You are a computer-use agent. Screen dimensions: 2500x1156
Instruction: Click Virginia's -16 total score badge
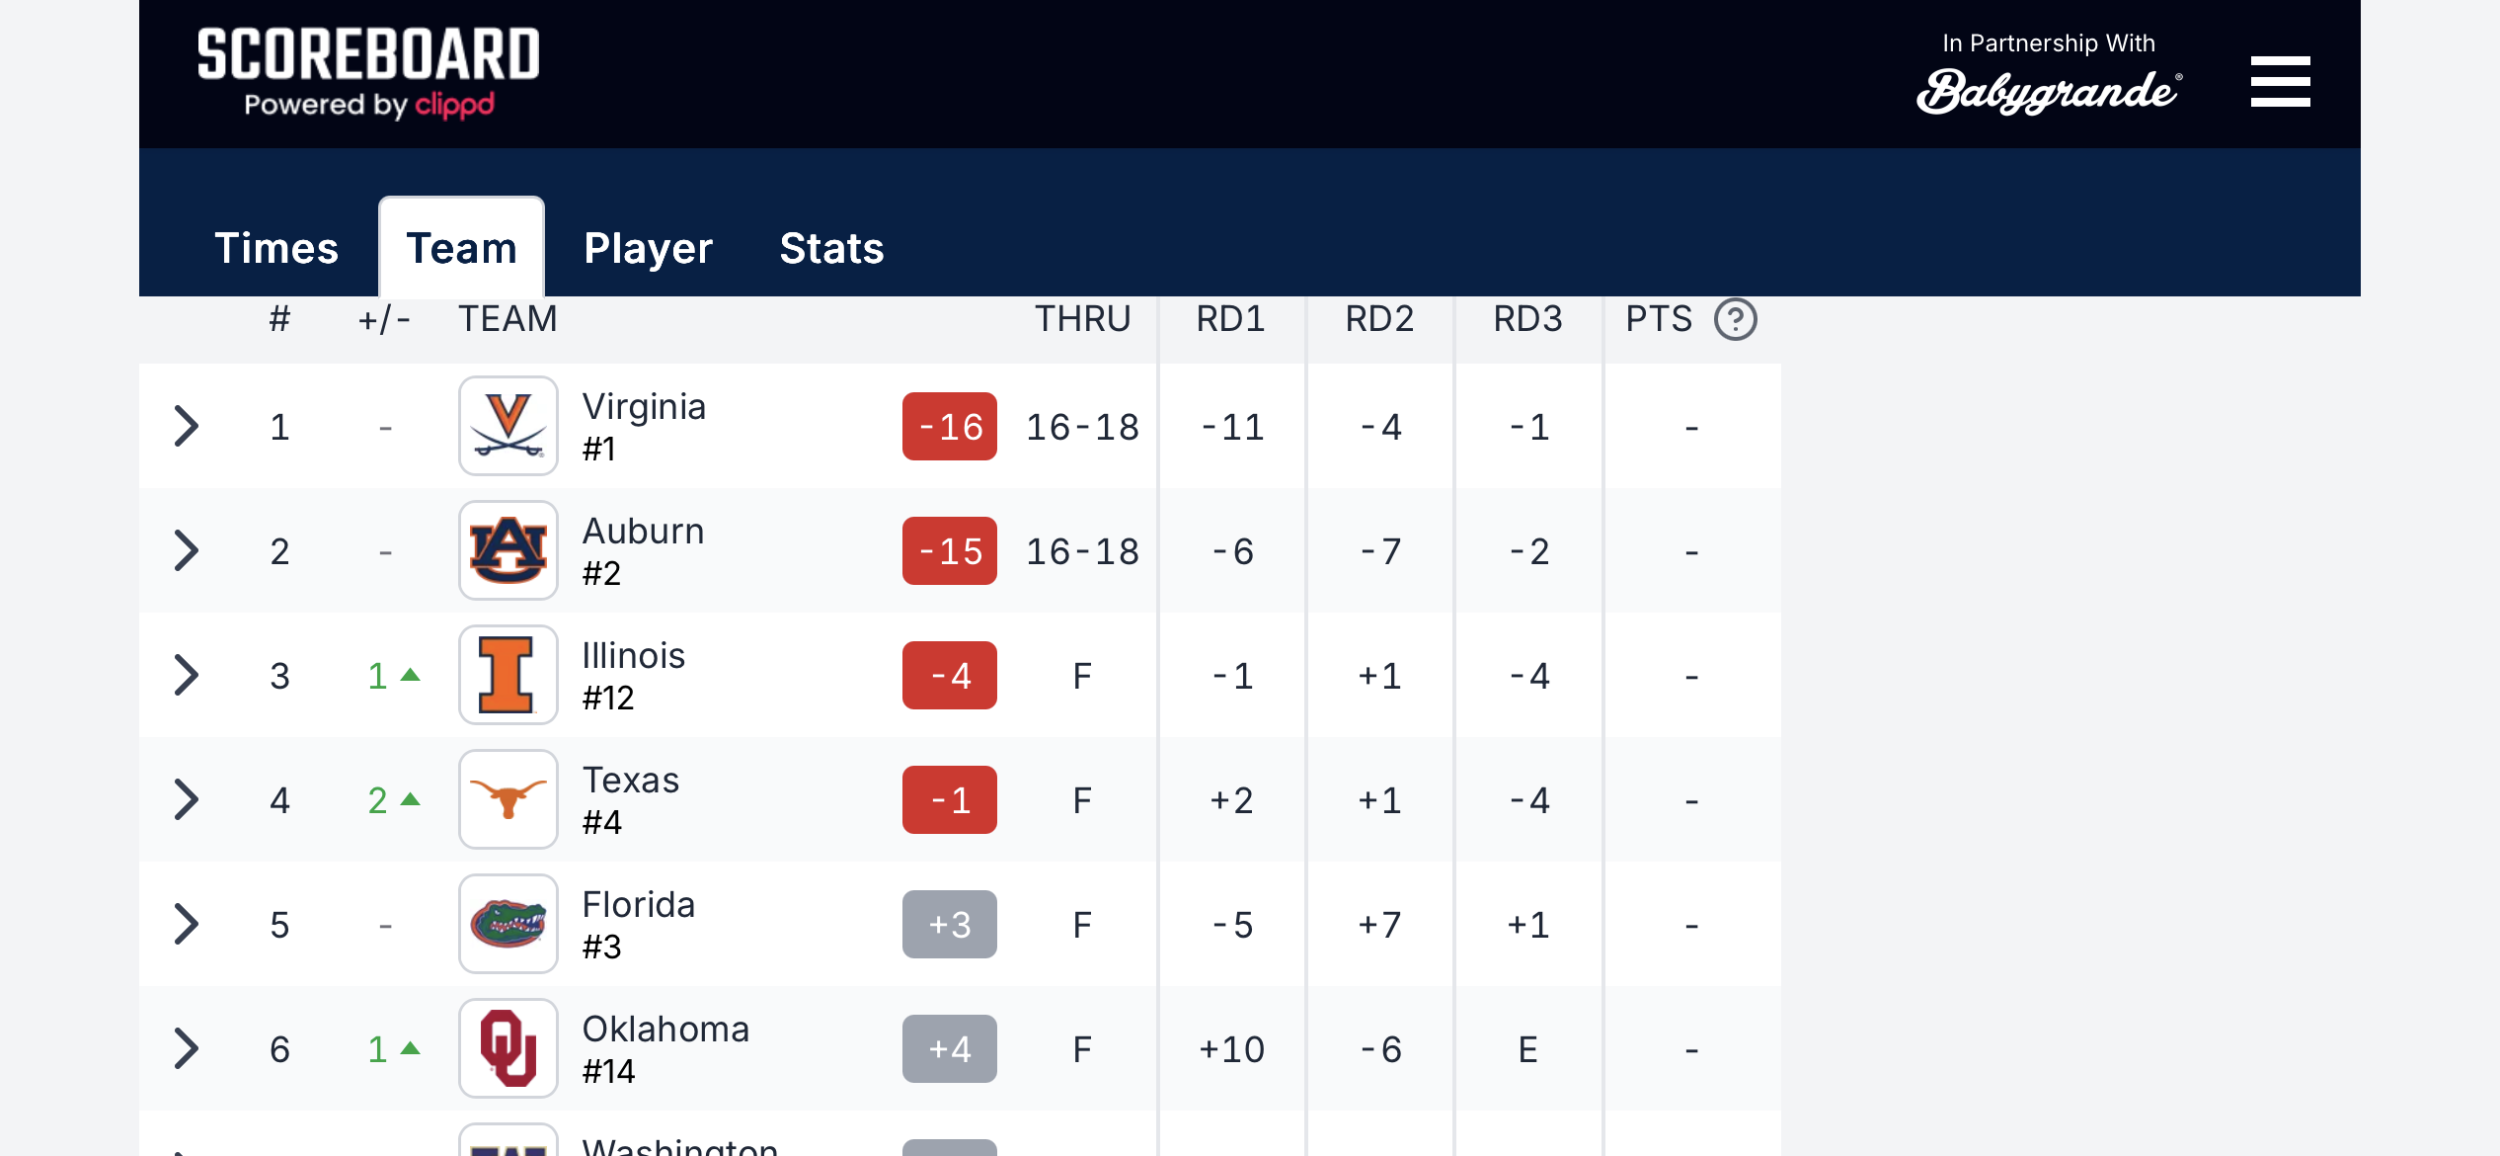[x=948, y=426]
